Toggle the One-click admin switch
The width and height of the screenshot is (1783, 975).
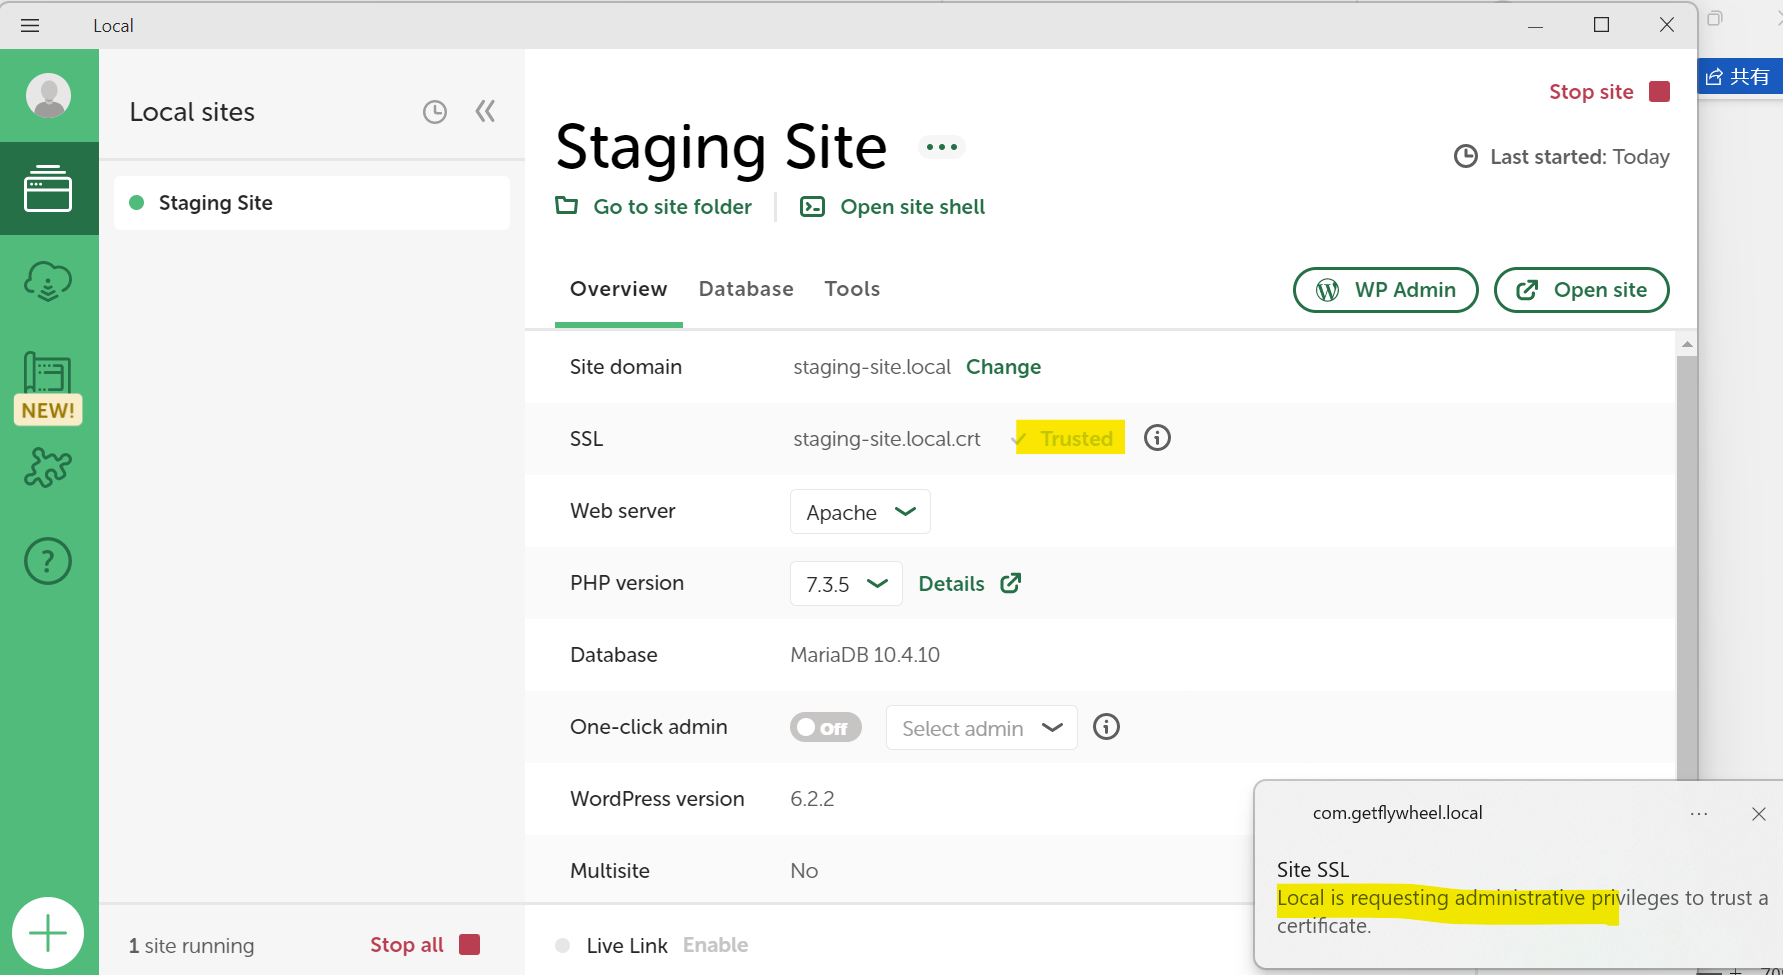(825, 727)
